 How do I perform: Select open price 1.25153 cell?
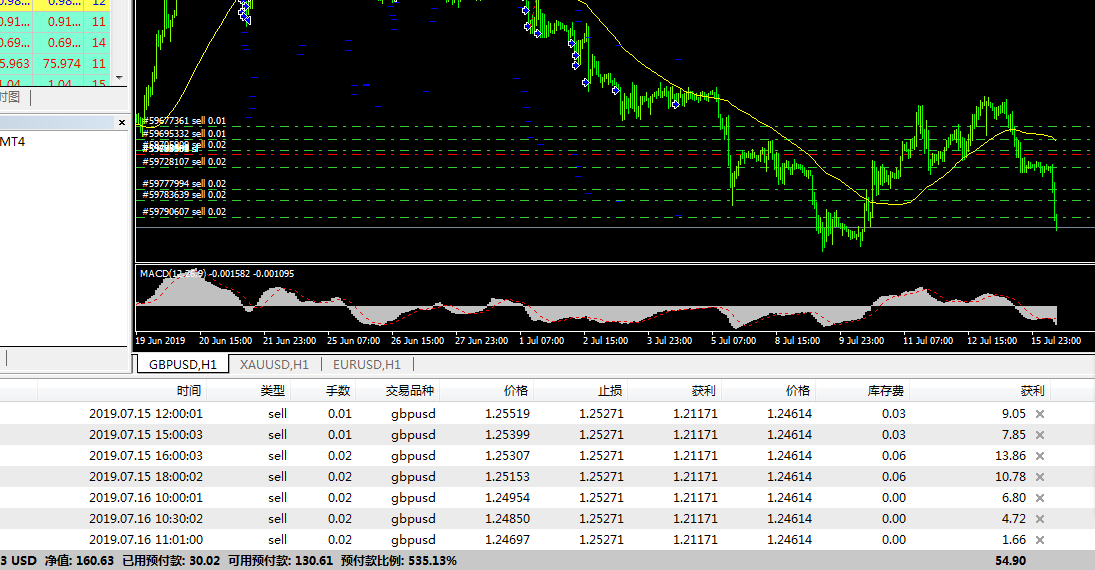point(508,476)
